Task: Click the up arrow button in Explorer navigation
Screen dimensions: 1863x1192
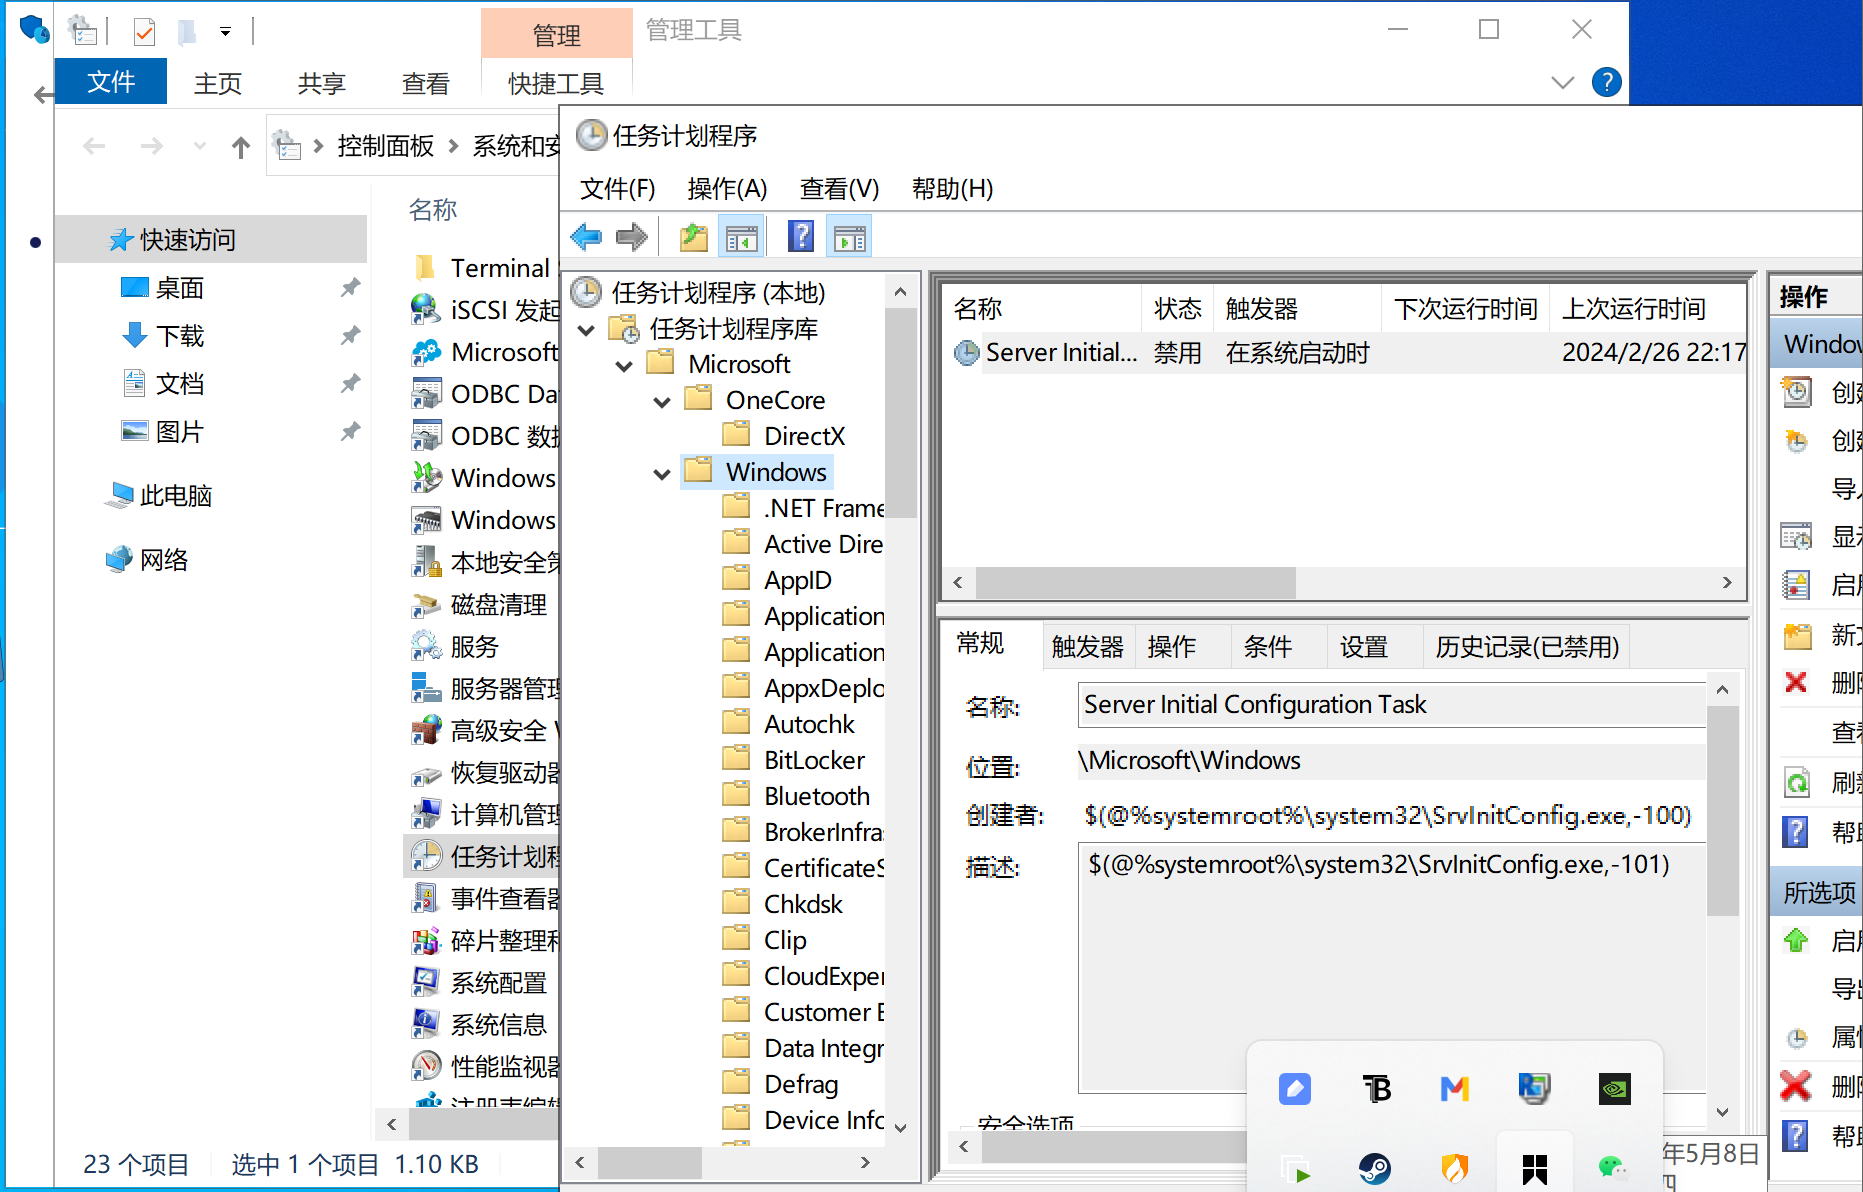Action: pos(240,148)
